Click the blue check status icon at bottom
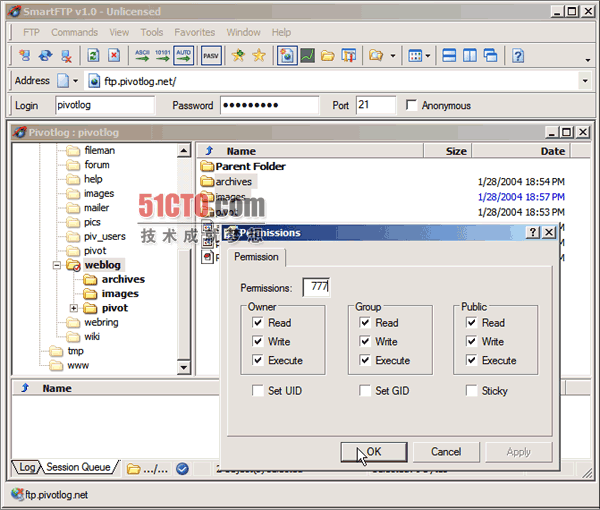Screen dimensions: 600x510 (x=182, y=469)
